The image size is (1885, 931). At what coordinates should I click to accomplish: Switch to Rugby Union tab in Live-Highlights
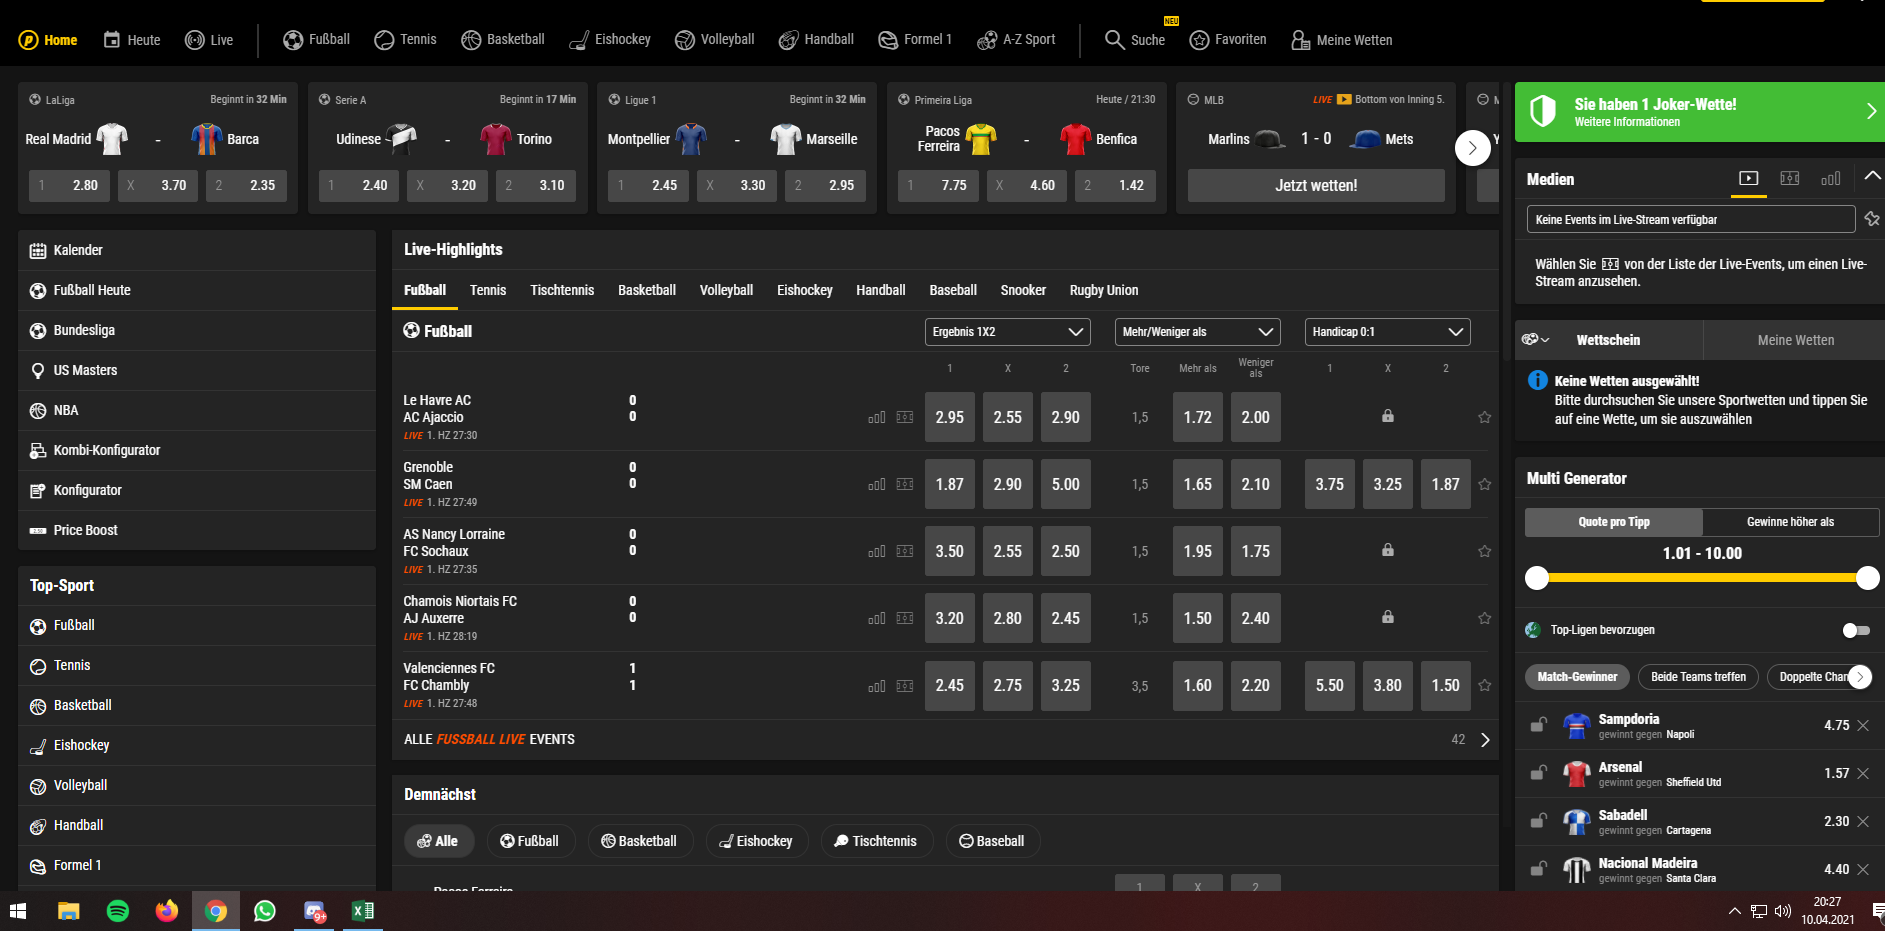[1104, 290]
